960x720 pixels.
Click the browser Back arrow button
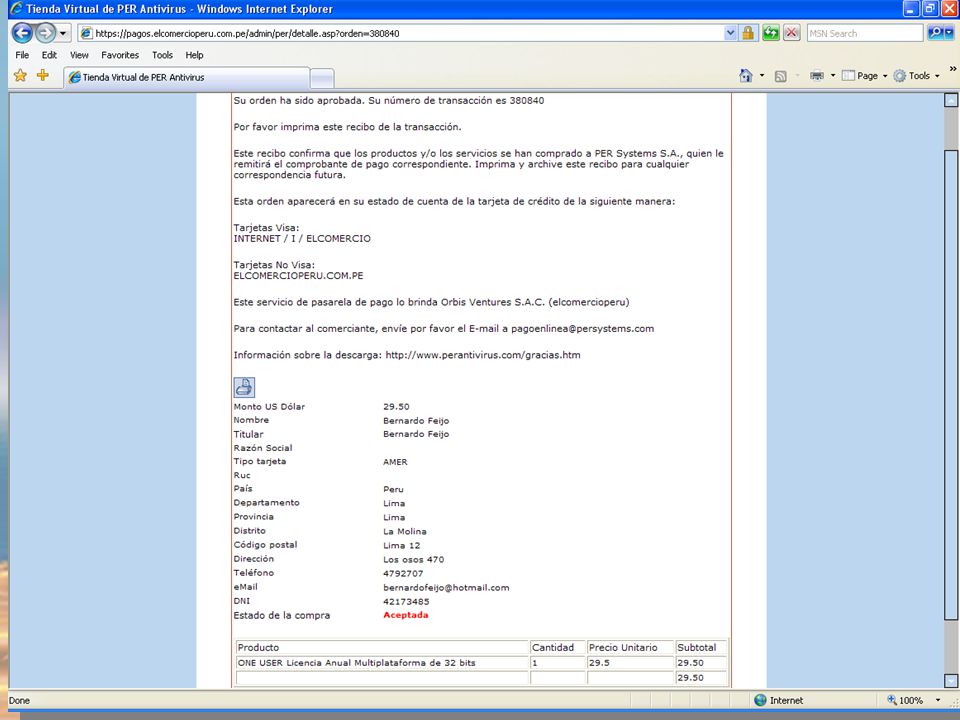(x=22, y=32)
